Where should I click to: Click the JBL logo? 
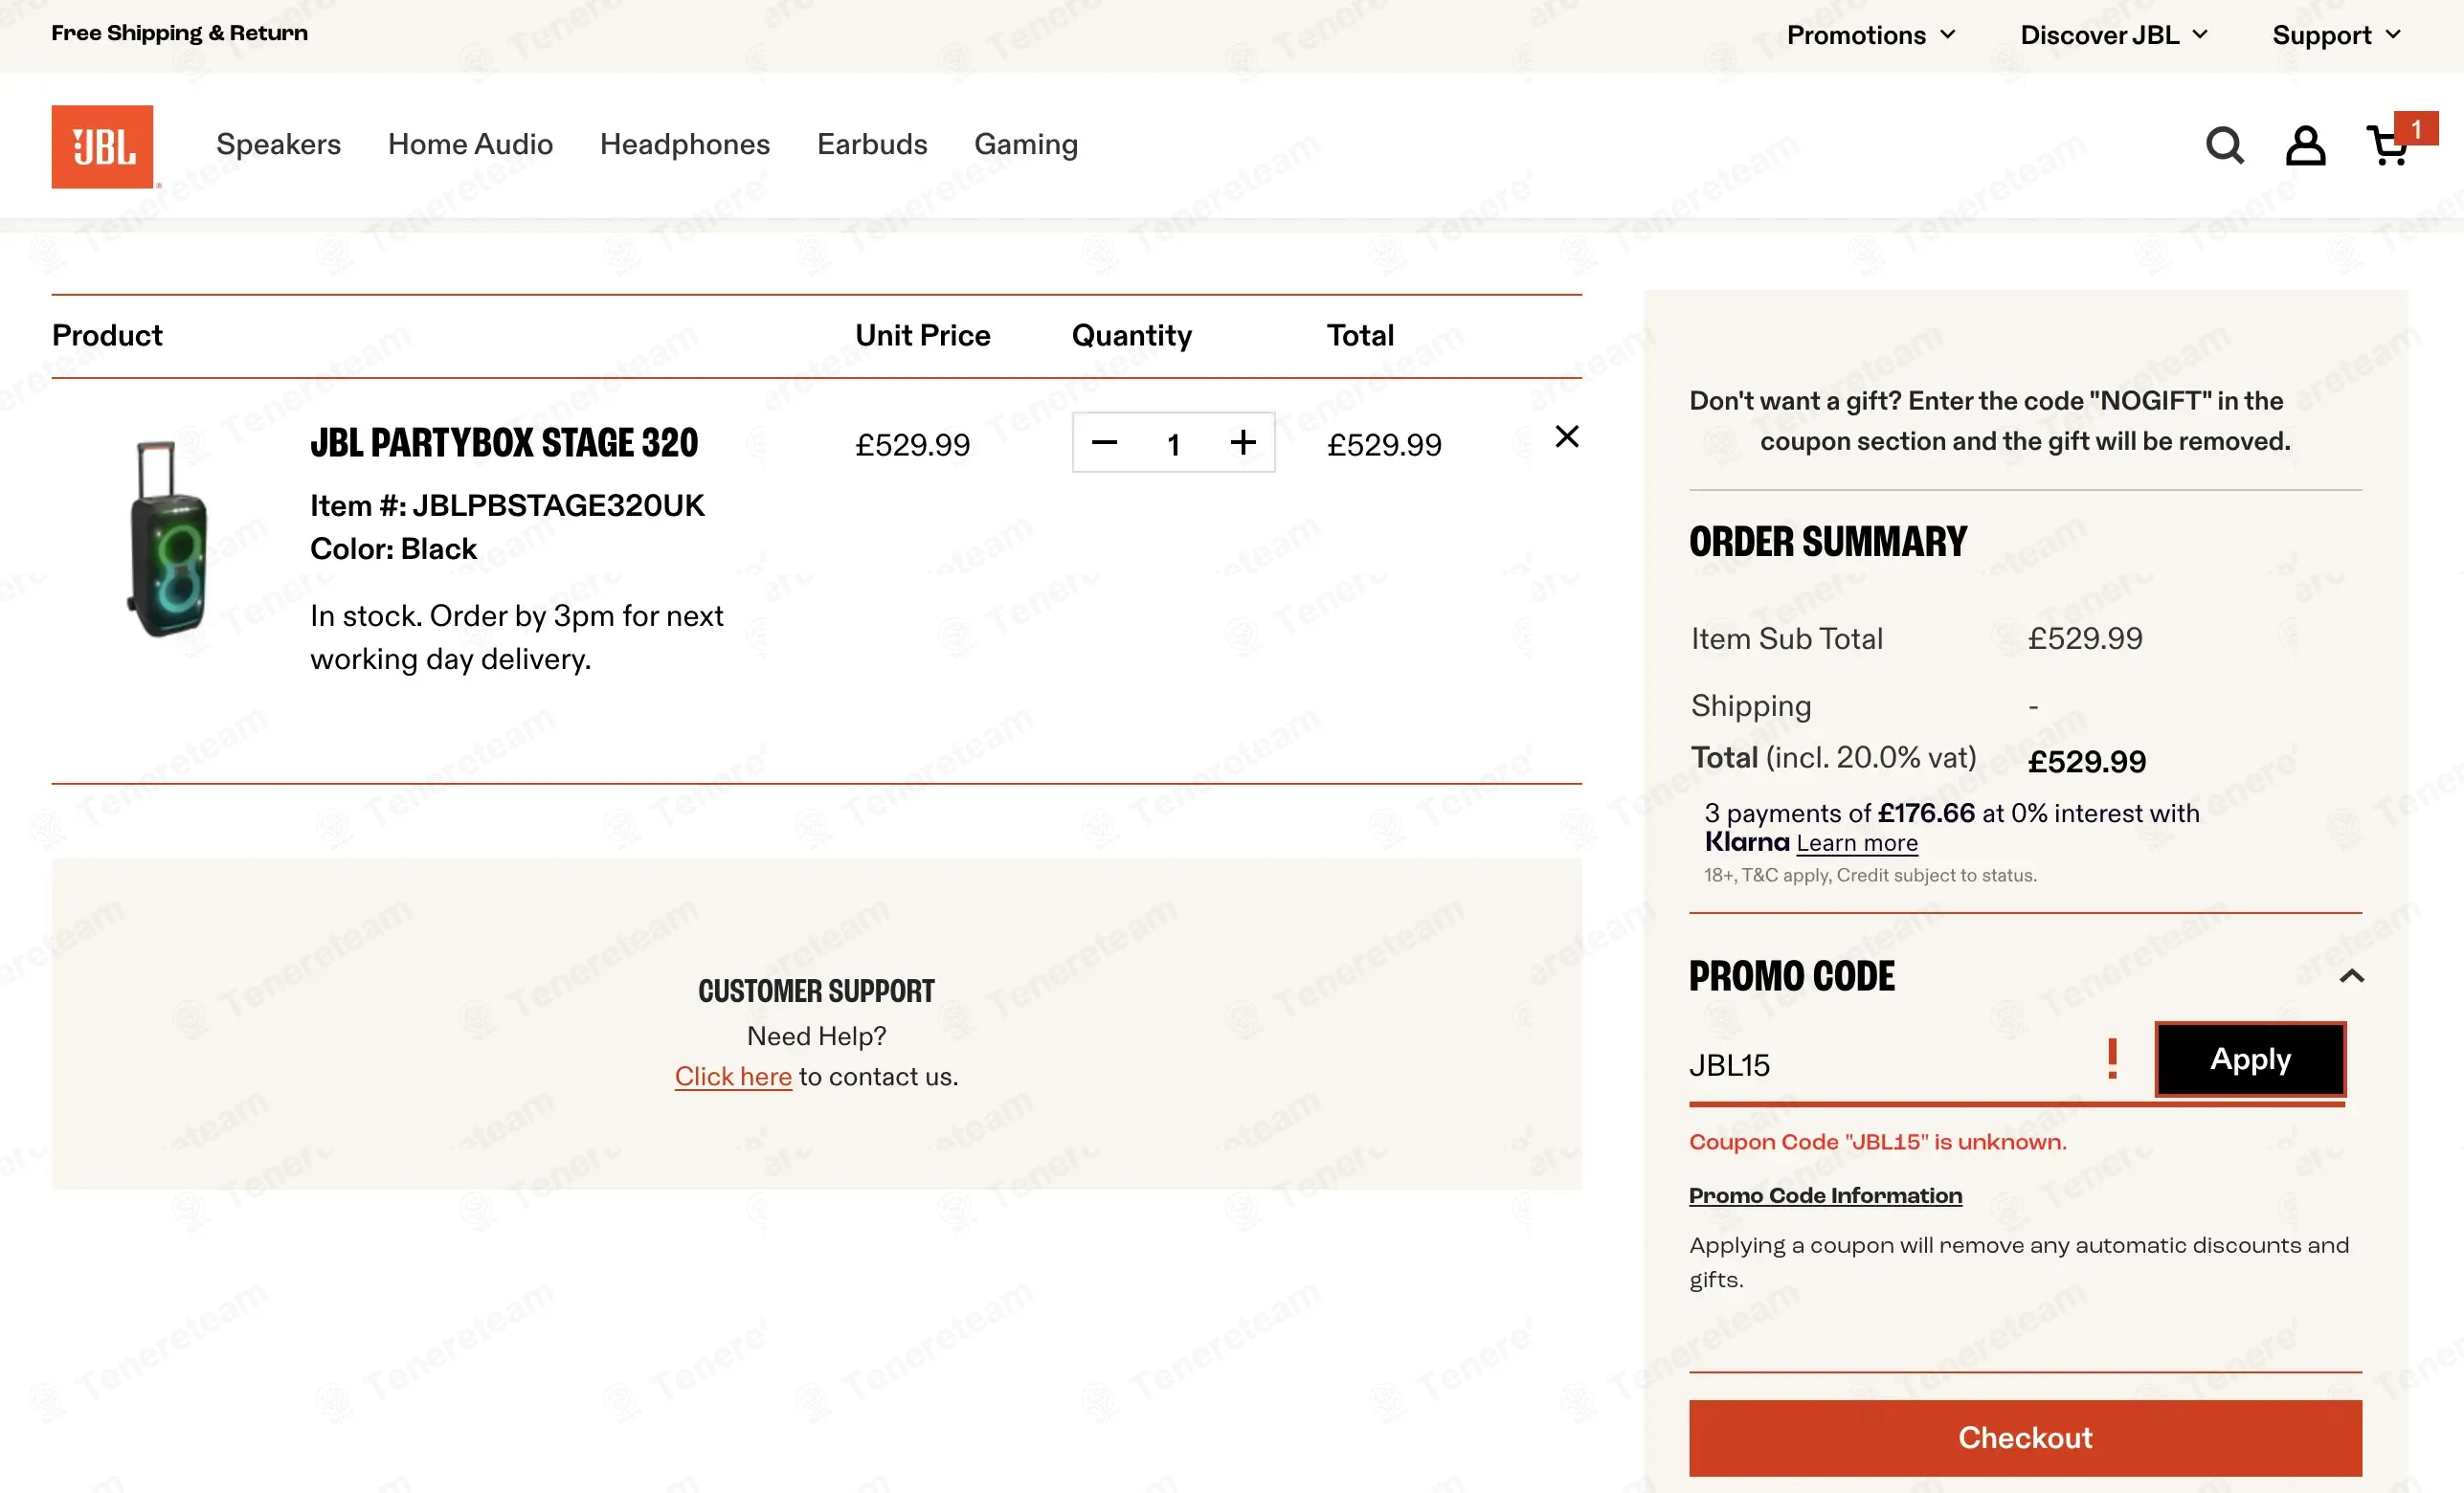click(x=103, y=146)
